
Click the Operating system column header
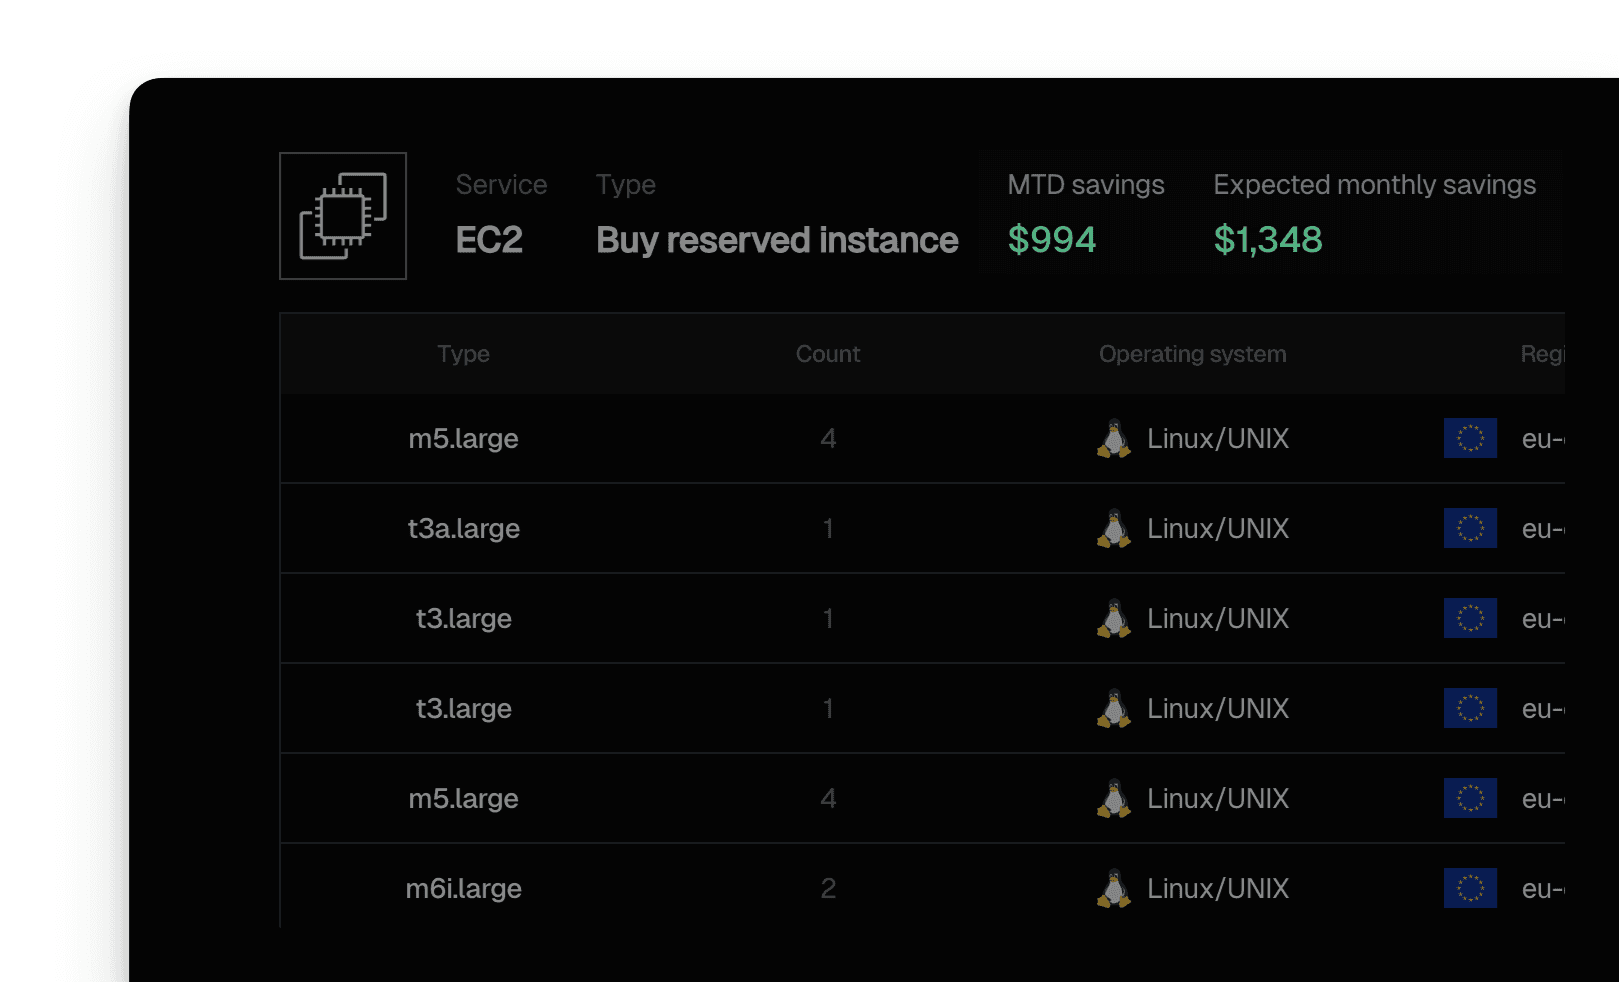pos(1192,354)
